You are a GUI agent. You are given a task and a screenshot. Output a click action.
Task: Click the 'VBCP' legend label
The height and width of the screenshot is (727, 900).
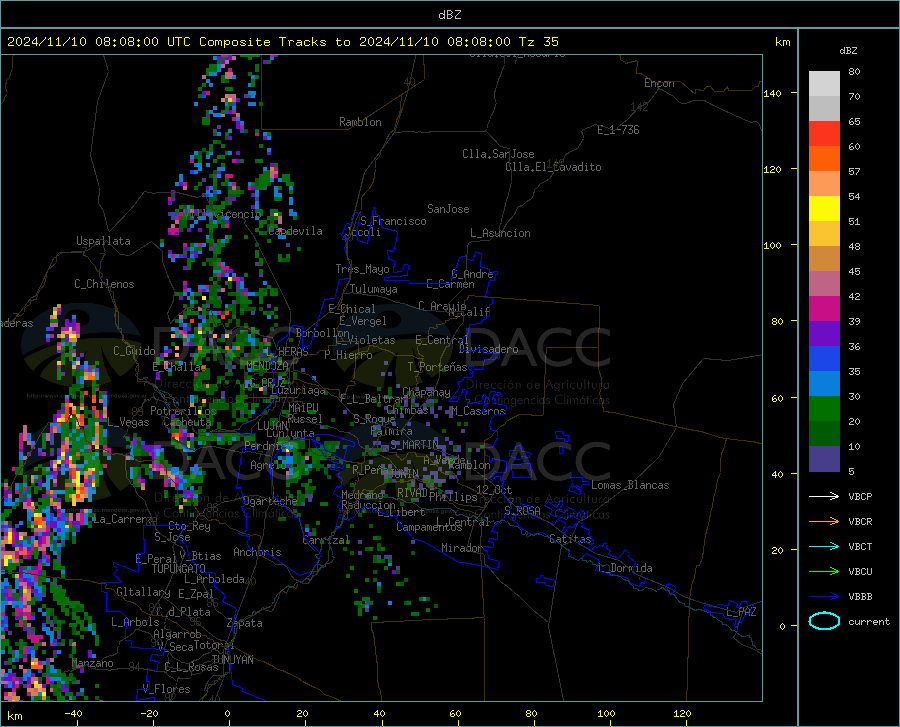(x=860, y=496)
